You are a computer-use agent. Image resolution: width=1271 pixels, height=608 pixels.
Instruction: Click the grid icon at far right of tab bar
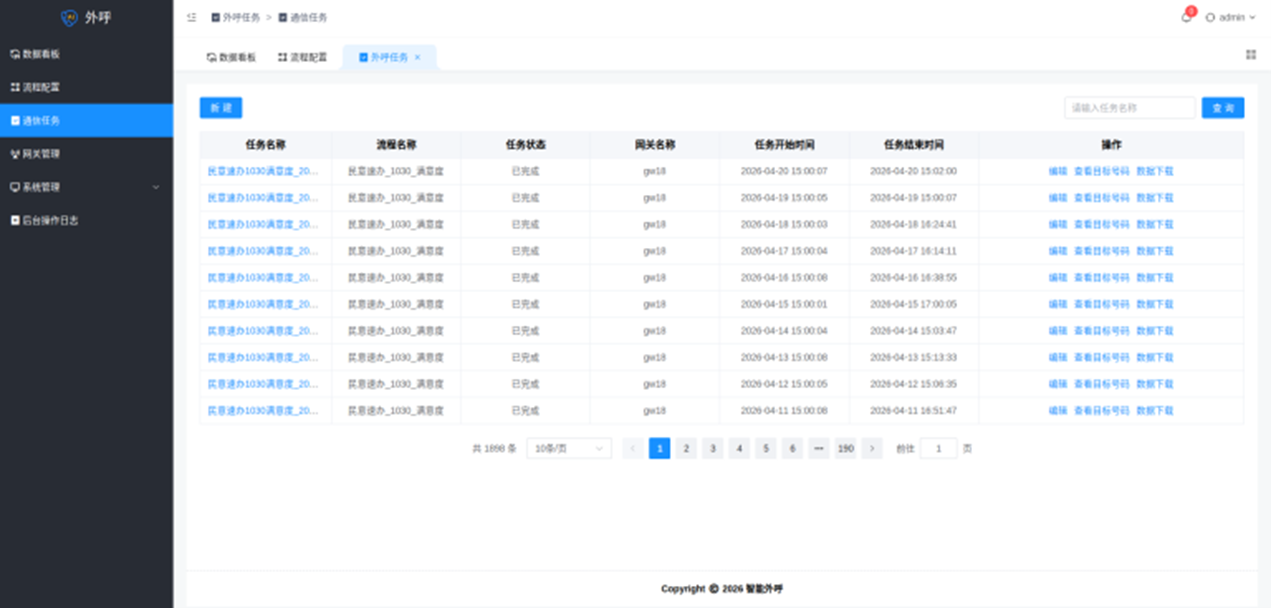click(1250, 55)
